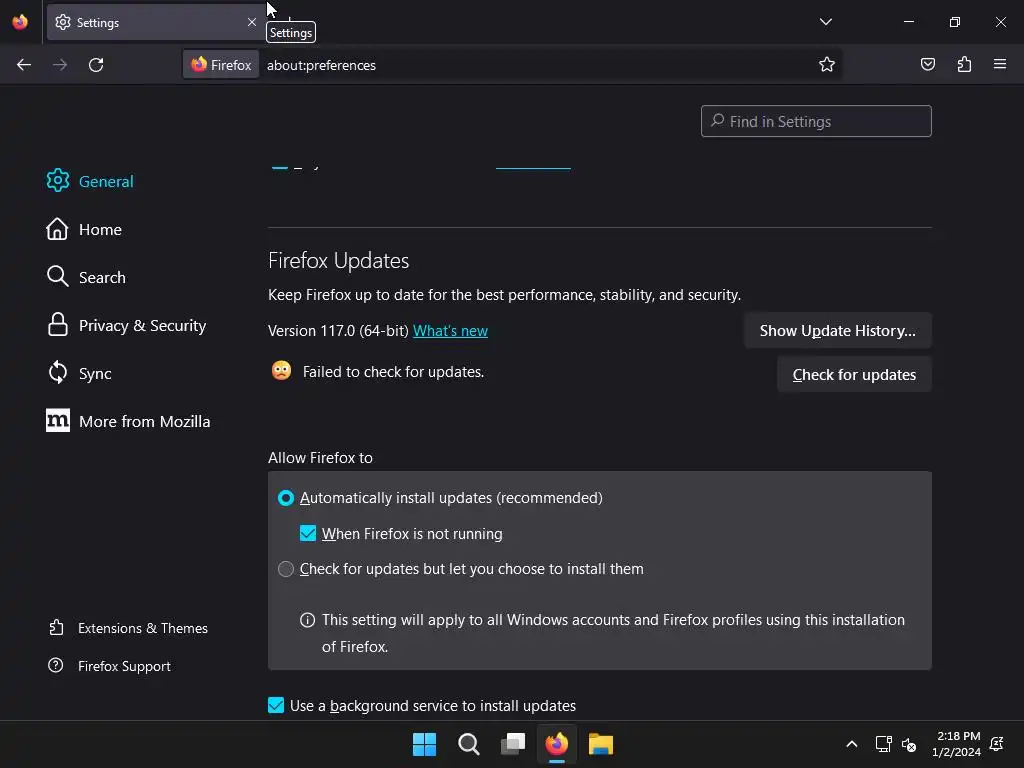Viewport: 1024px width, 768px height.
Task: Open the General settings category
Action: coord(90,181)
